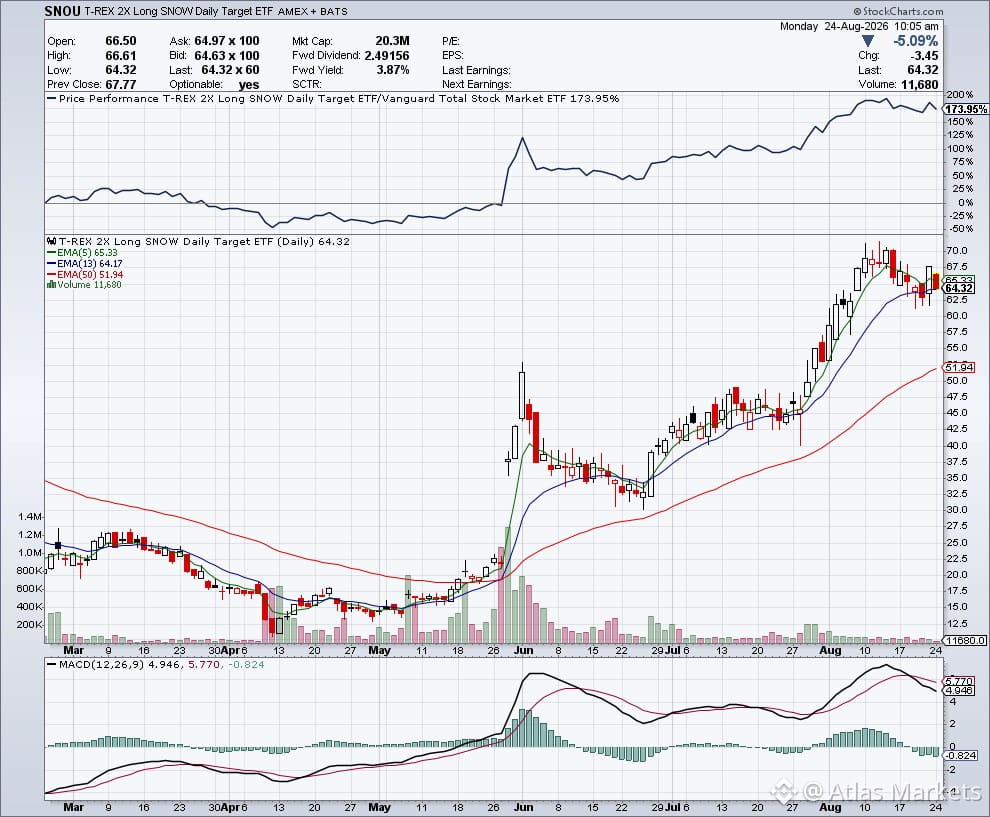Click the Volume value 11,680 in the quote header
Screen dimensions: 990x817
(919, 85)
